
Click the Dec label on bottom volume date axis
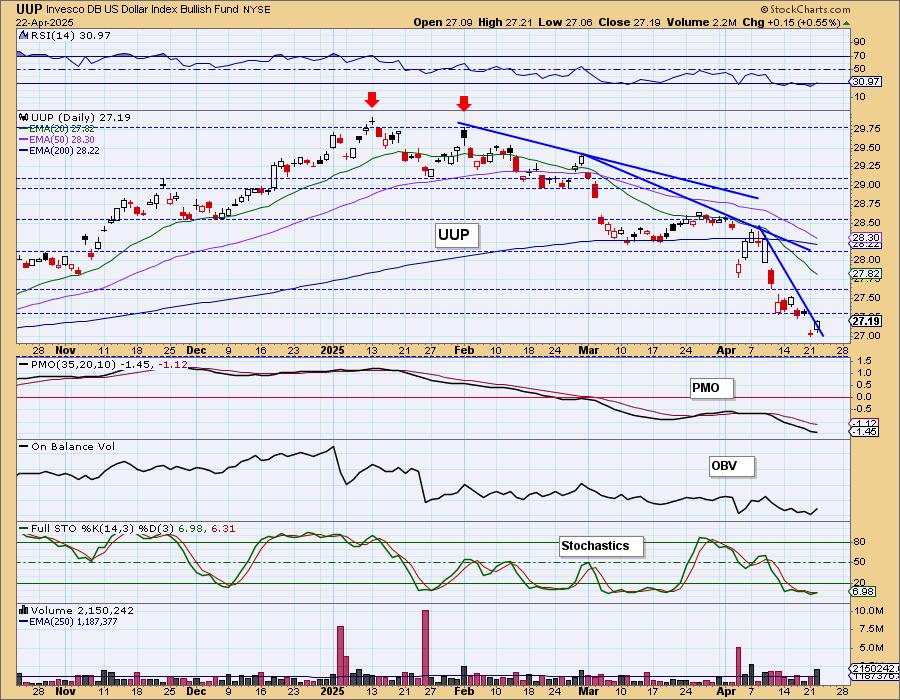pos(196,691)
